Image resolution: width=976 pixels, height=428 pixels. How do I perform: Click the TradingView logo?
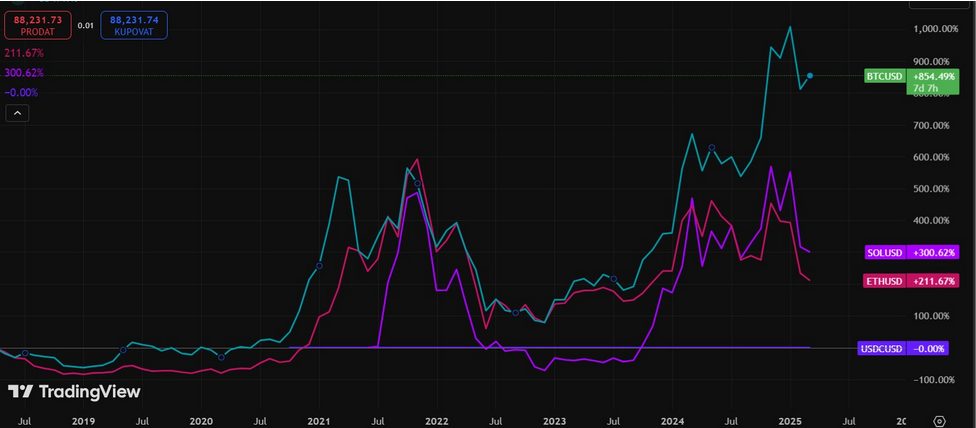click(x=73, y=392)
